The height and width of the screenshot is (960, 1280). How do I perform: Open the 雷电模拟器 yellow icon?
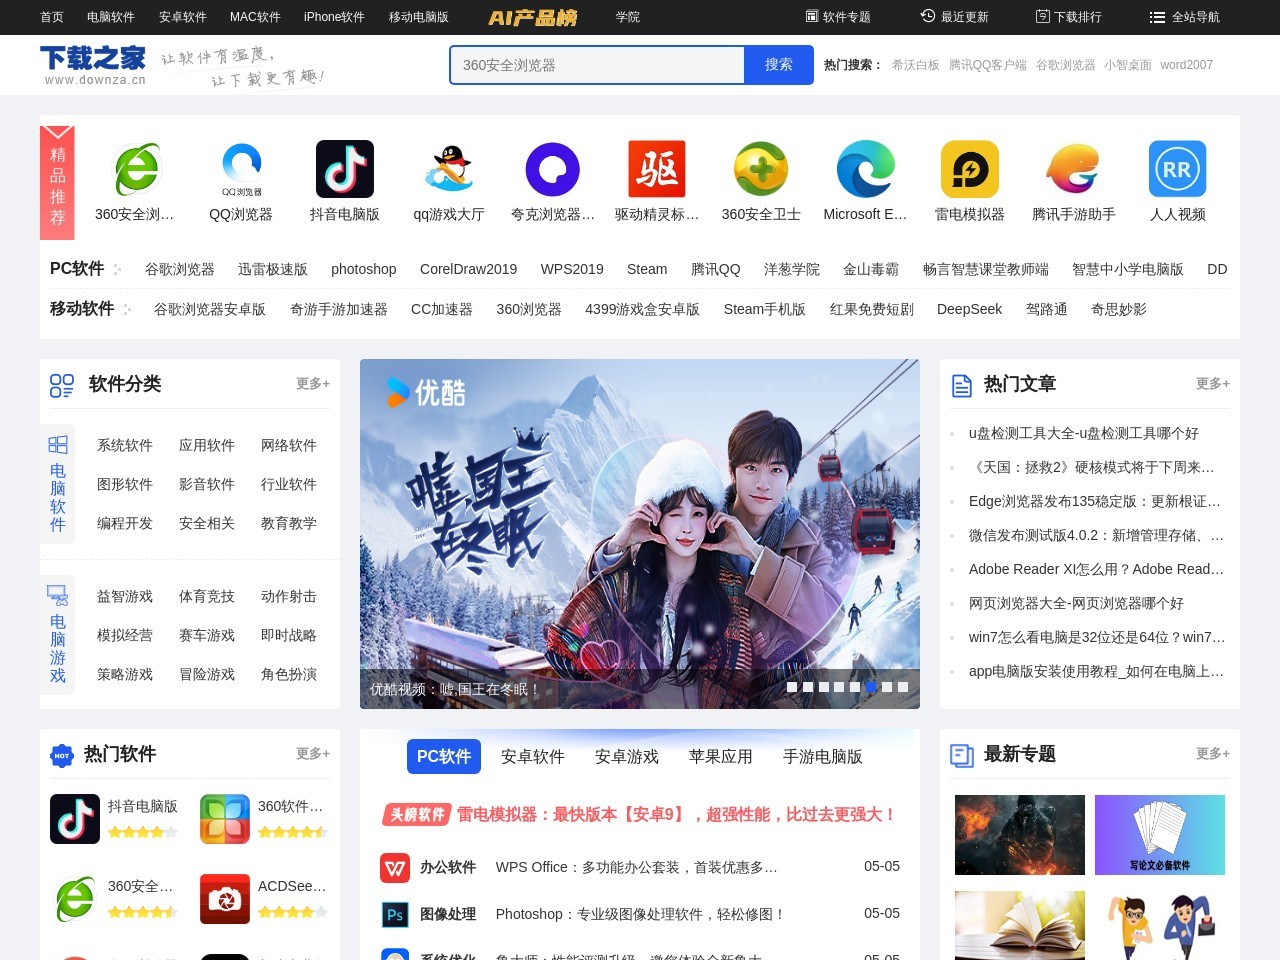pos(969,169)
